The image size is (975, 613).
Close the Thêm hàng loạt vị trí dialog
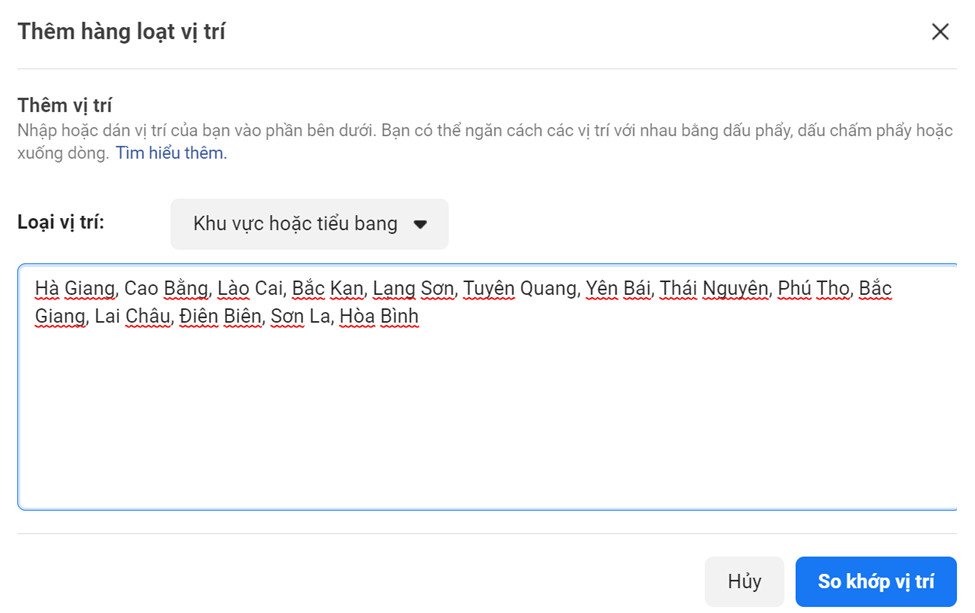point(940,32)
